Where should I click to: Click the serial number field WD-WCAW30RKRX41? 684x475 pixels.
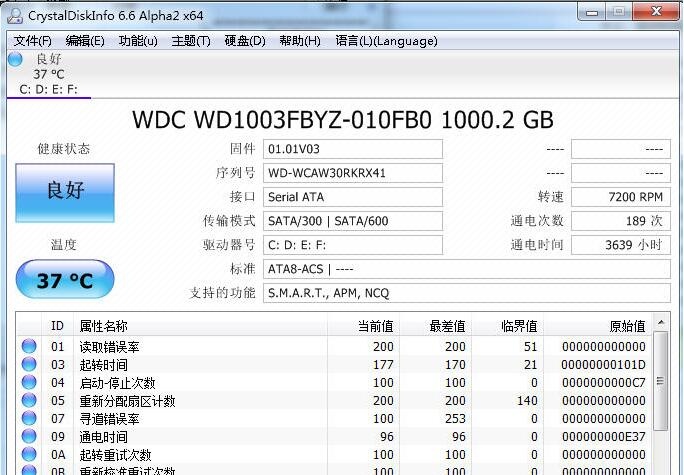click(x=353, y=173)
